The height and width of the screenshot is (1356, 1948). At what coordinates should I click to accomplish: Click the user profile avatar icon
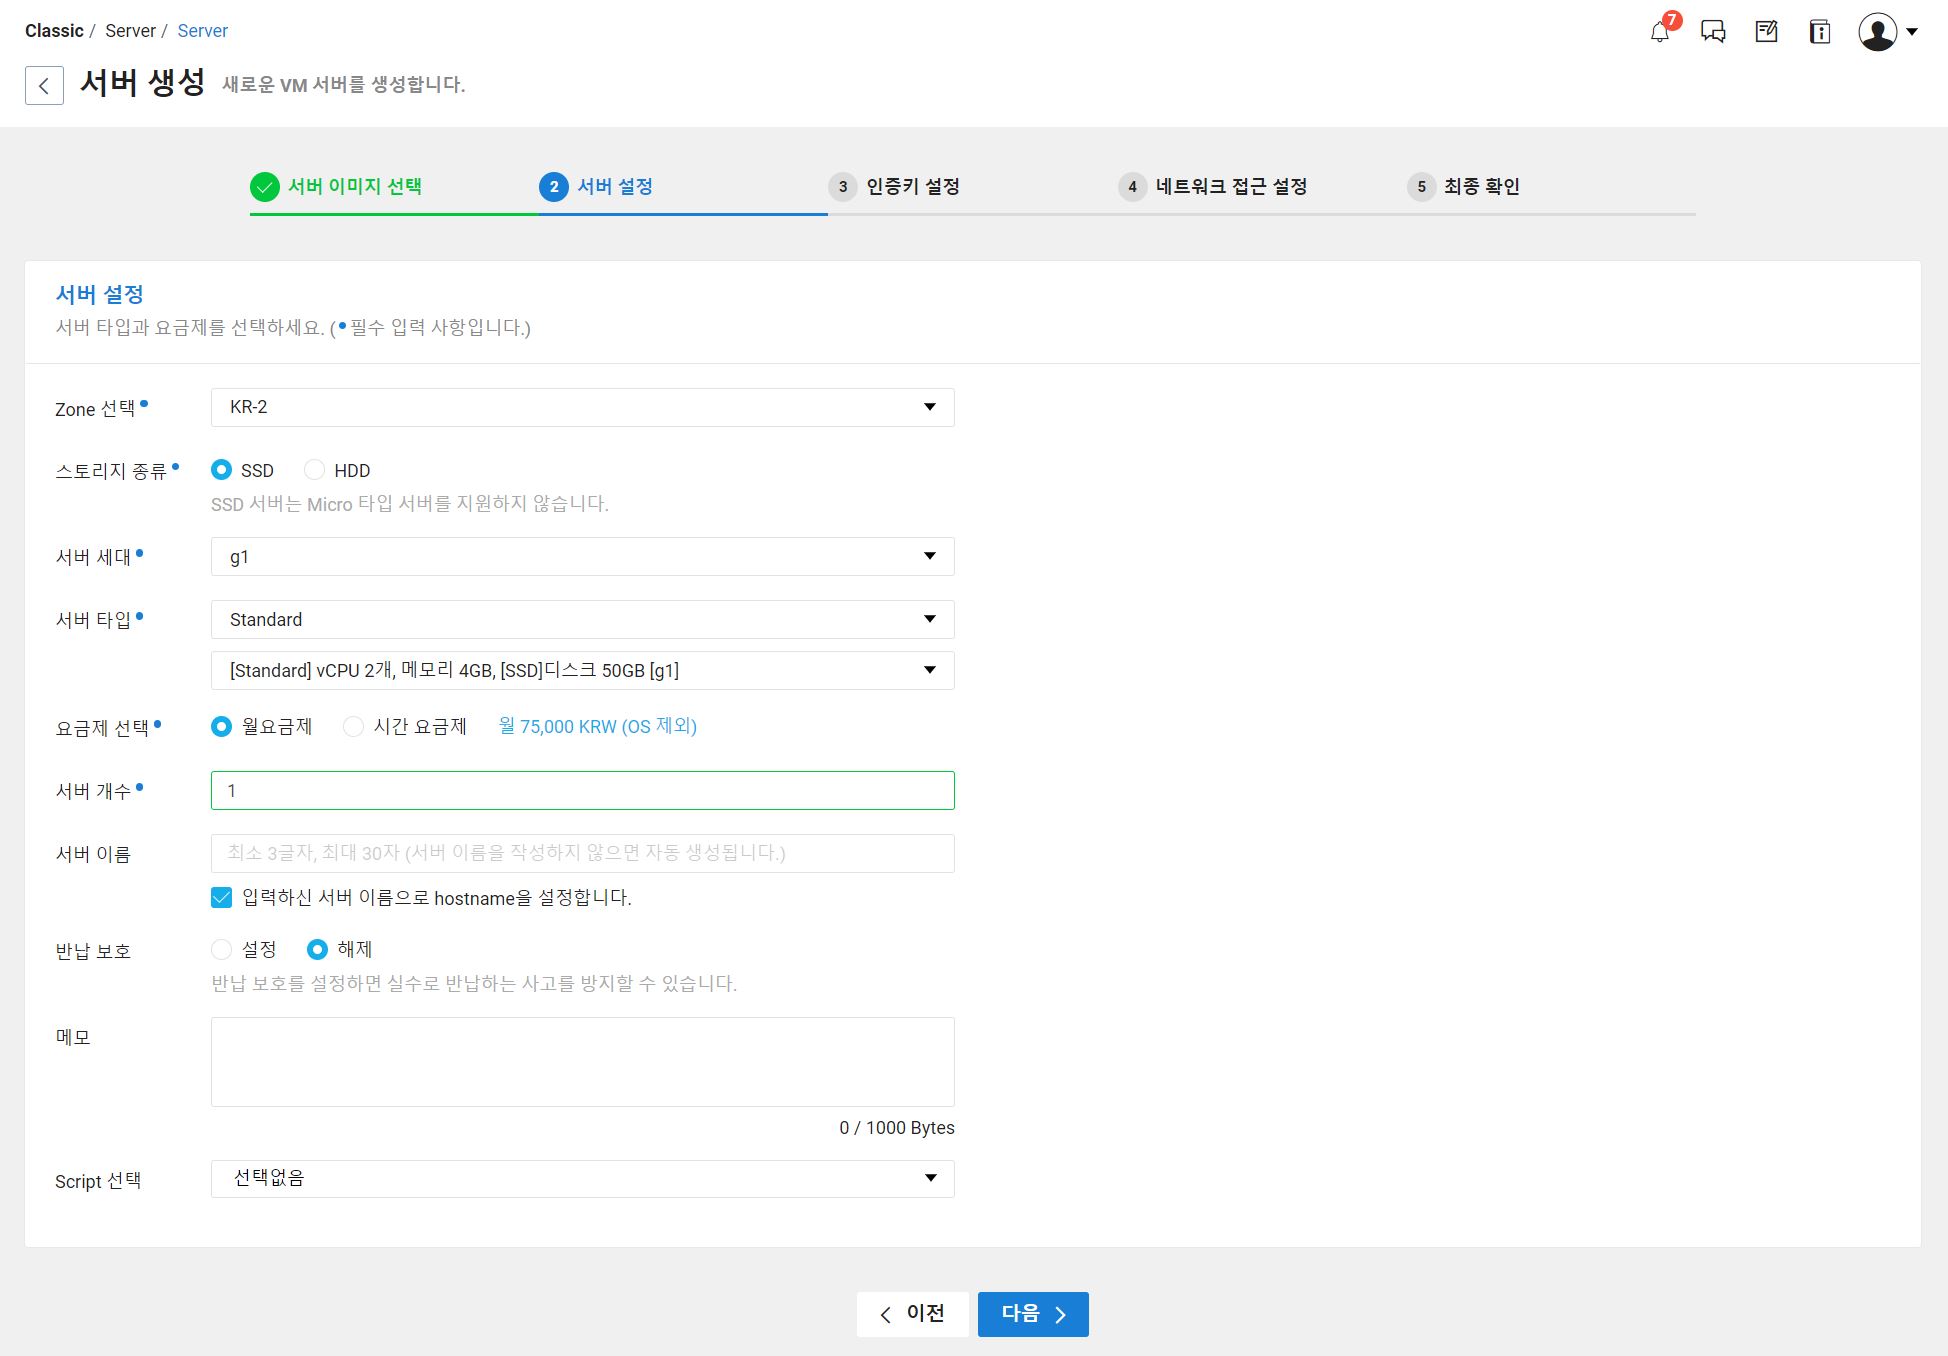tap(1878, 32)
